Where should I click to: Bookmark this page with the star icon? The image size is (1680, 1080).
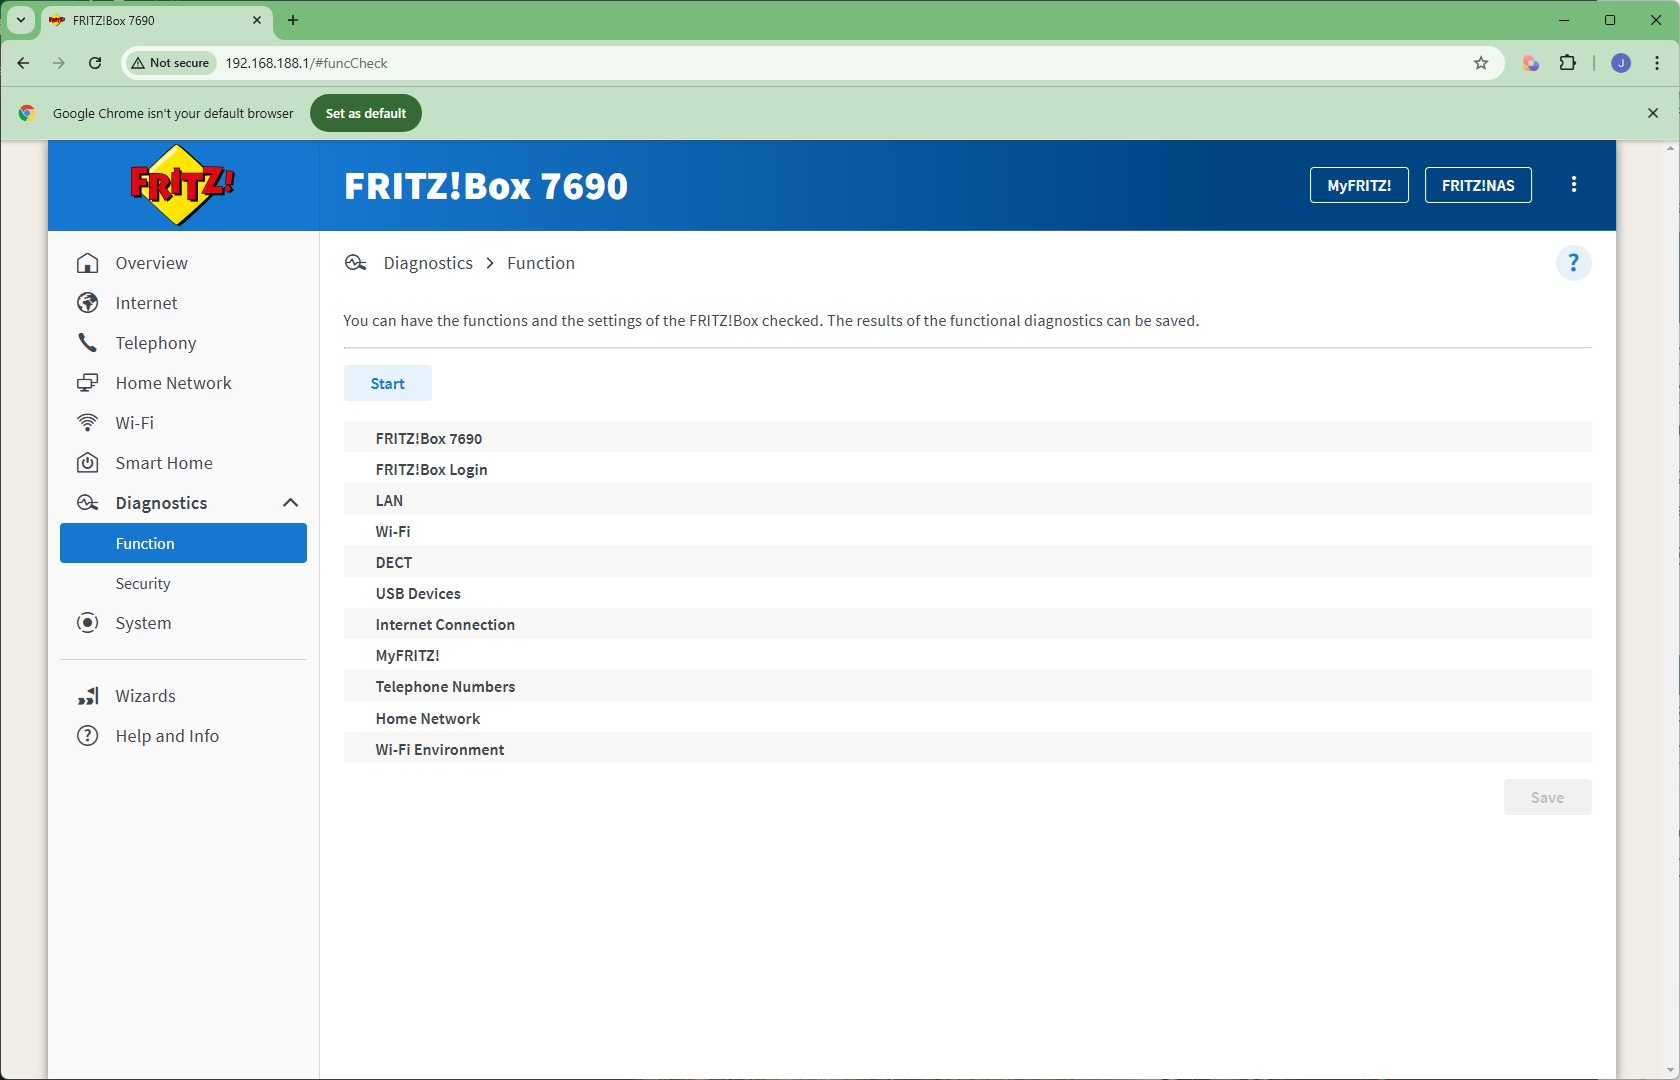tap(1481, 63)
